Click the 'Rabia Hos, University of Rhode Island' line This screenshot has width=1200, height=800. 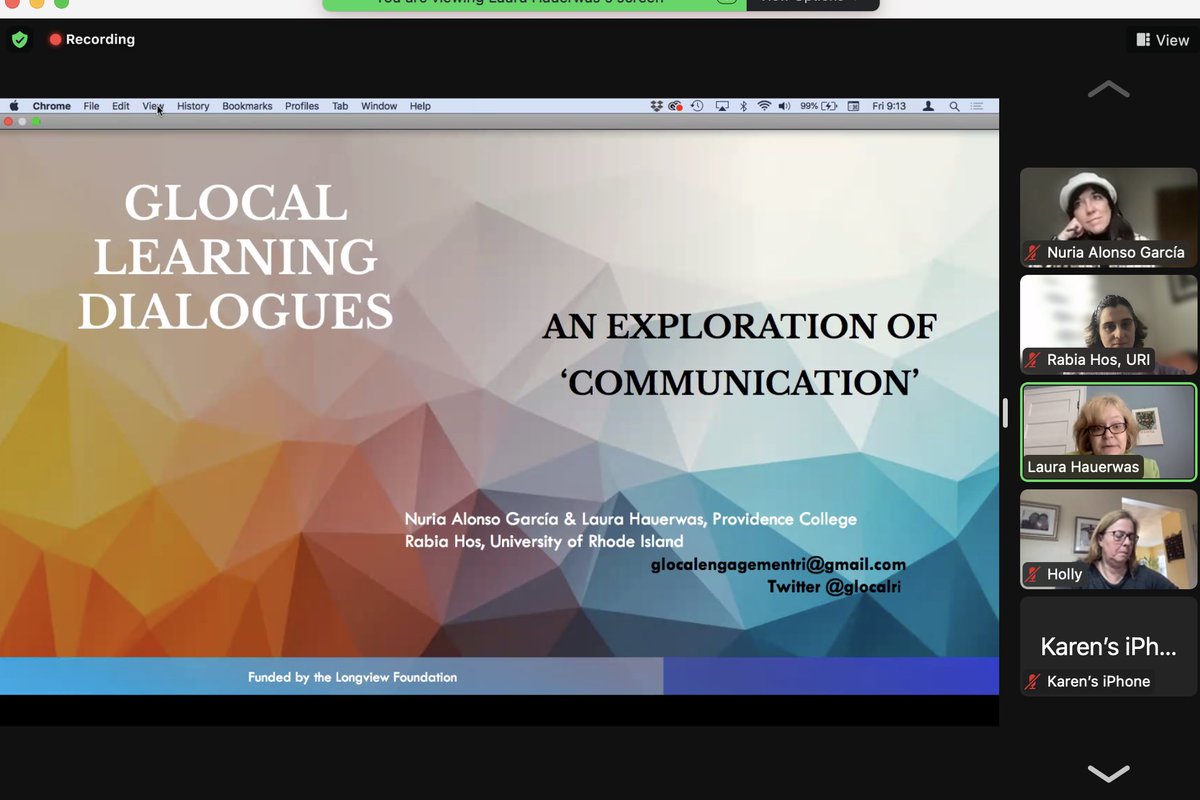pos(544,541)
